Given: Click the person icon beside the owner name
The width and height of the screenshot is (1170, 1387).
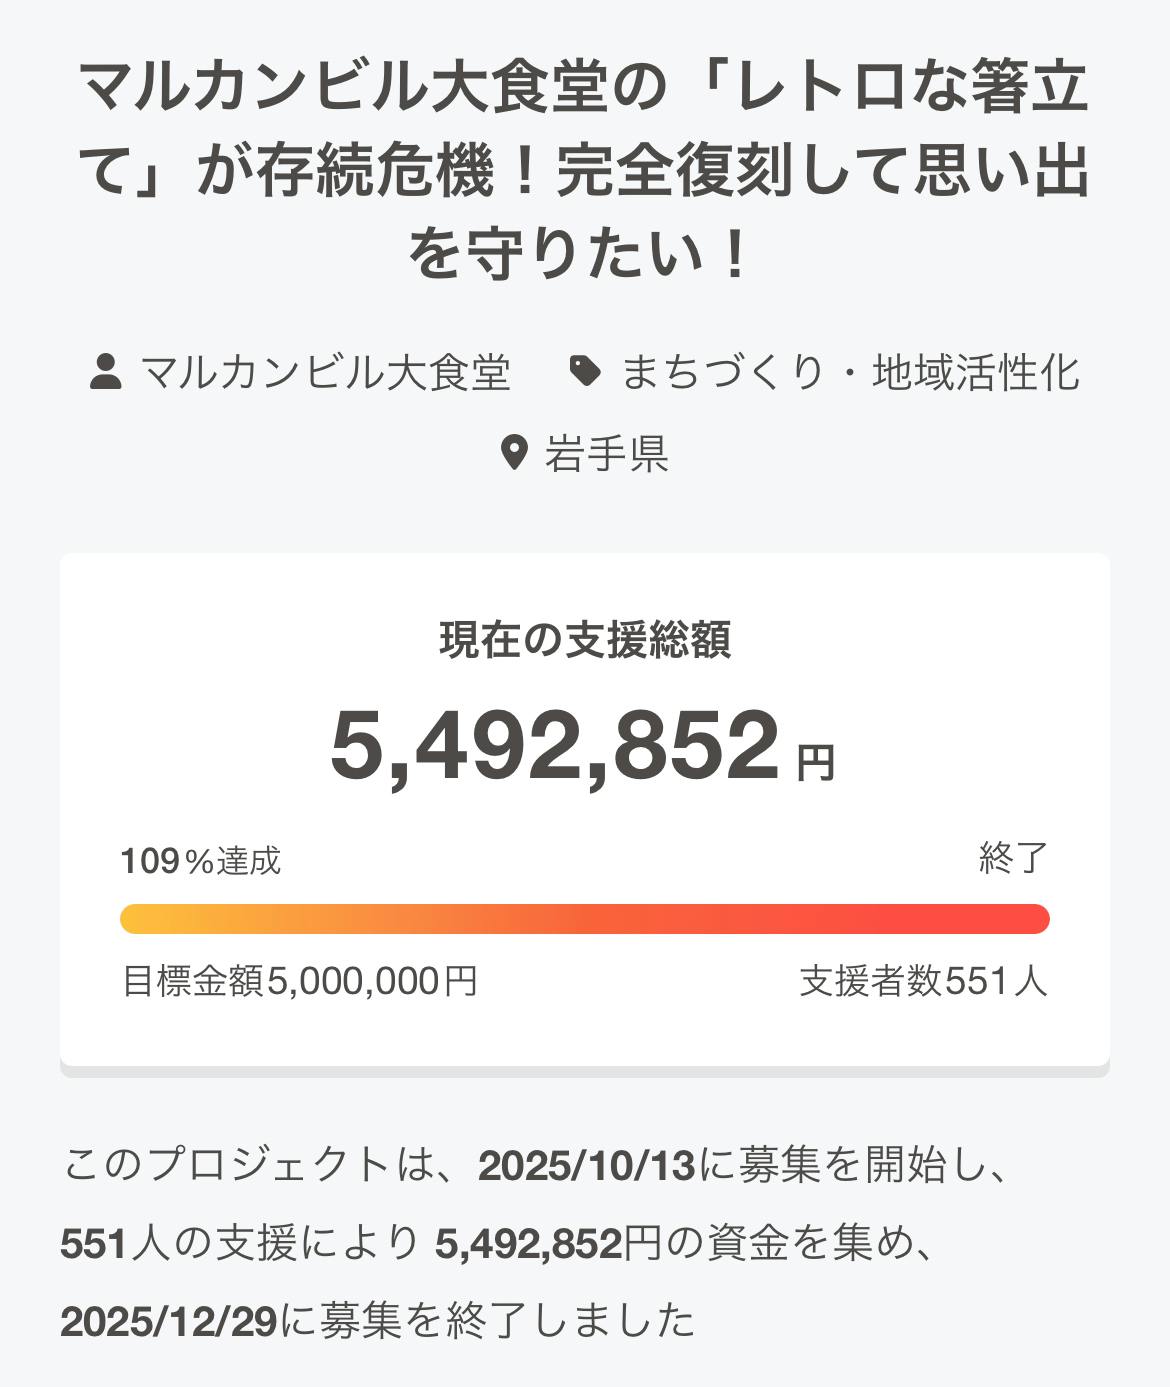Looking at the screenshot, I should click(106, 372).
